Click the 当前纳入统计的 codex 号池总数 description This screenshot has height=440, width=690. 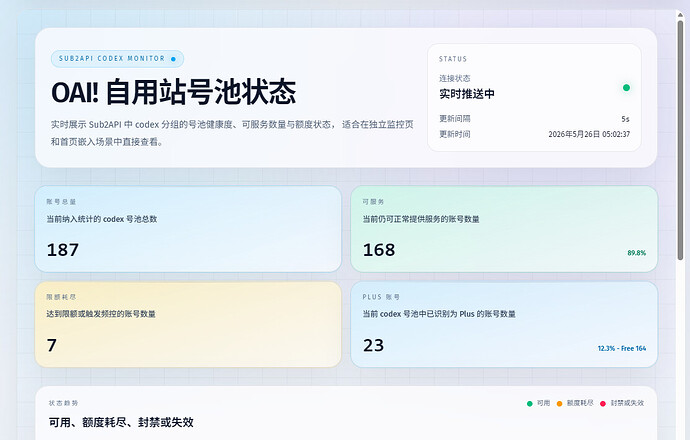coord(102,219)
